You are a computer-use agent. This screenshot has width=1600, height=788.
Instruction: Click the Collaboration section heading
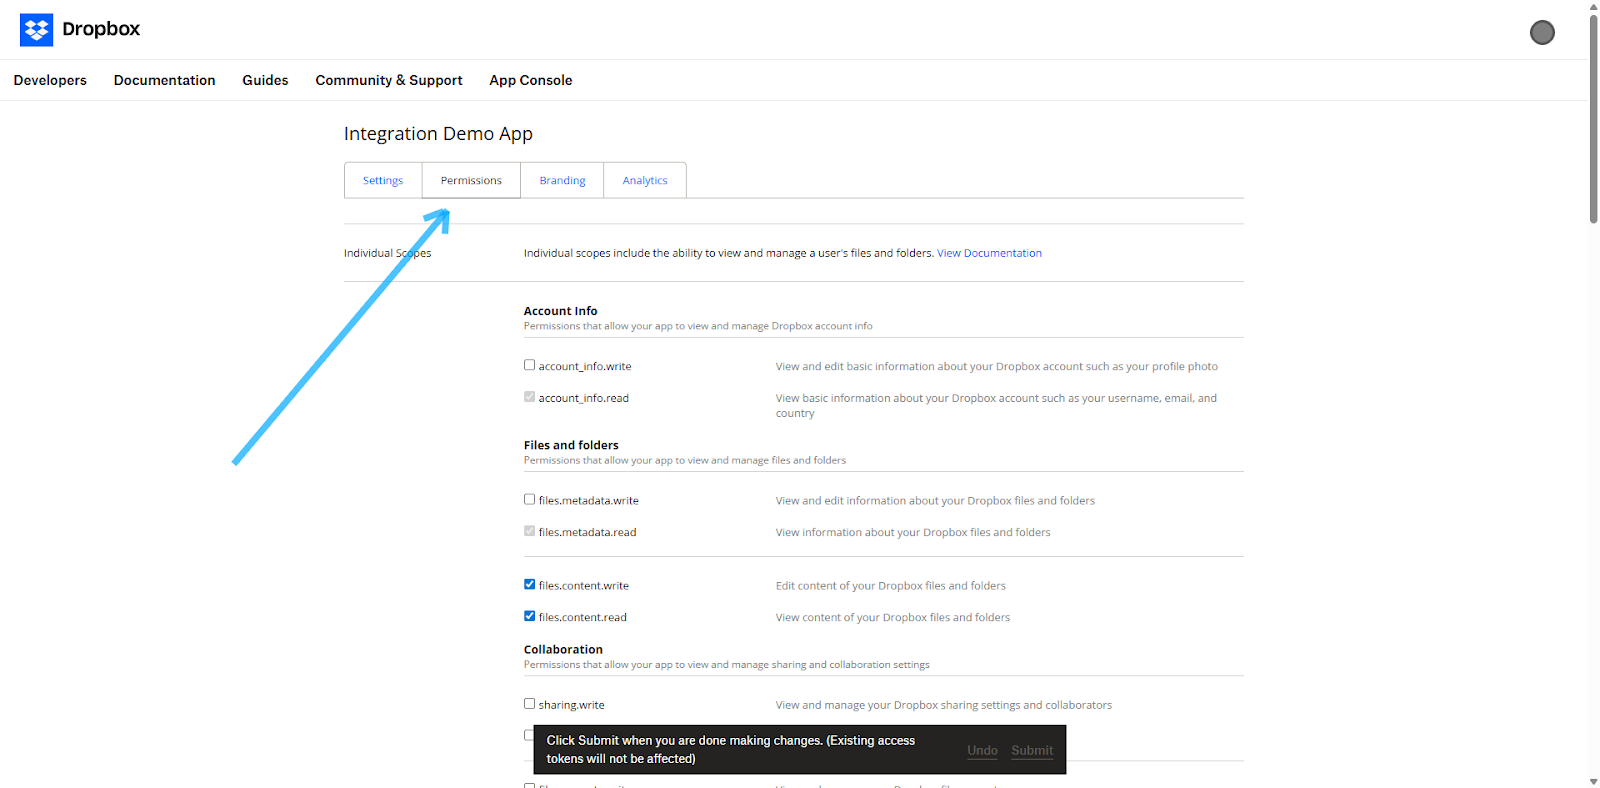pos(563,649)
